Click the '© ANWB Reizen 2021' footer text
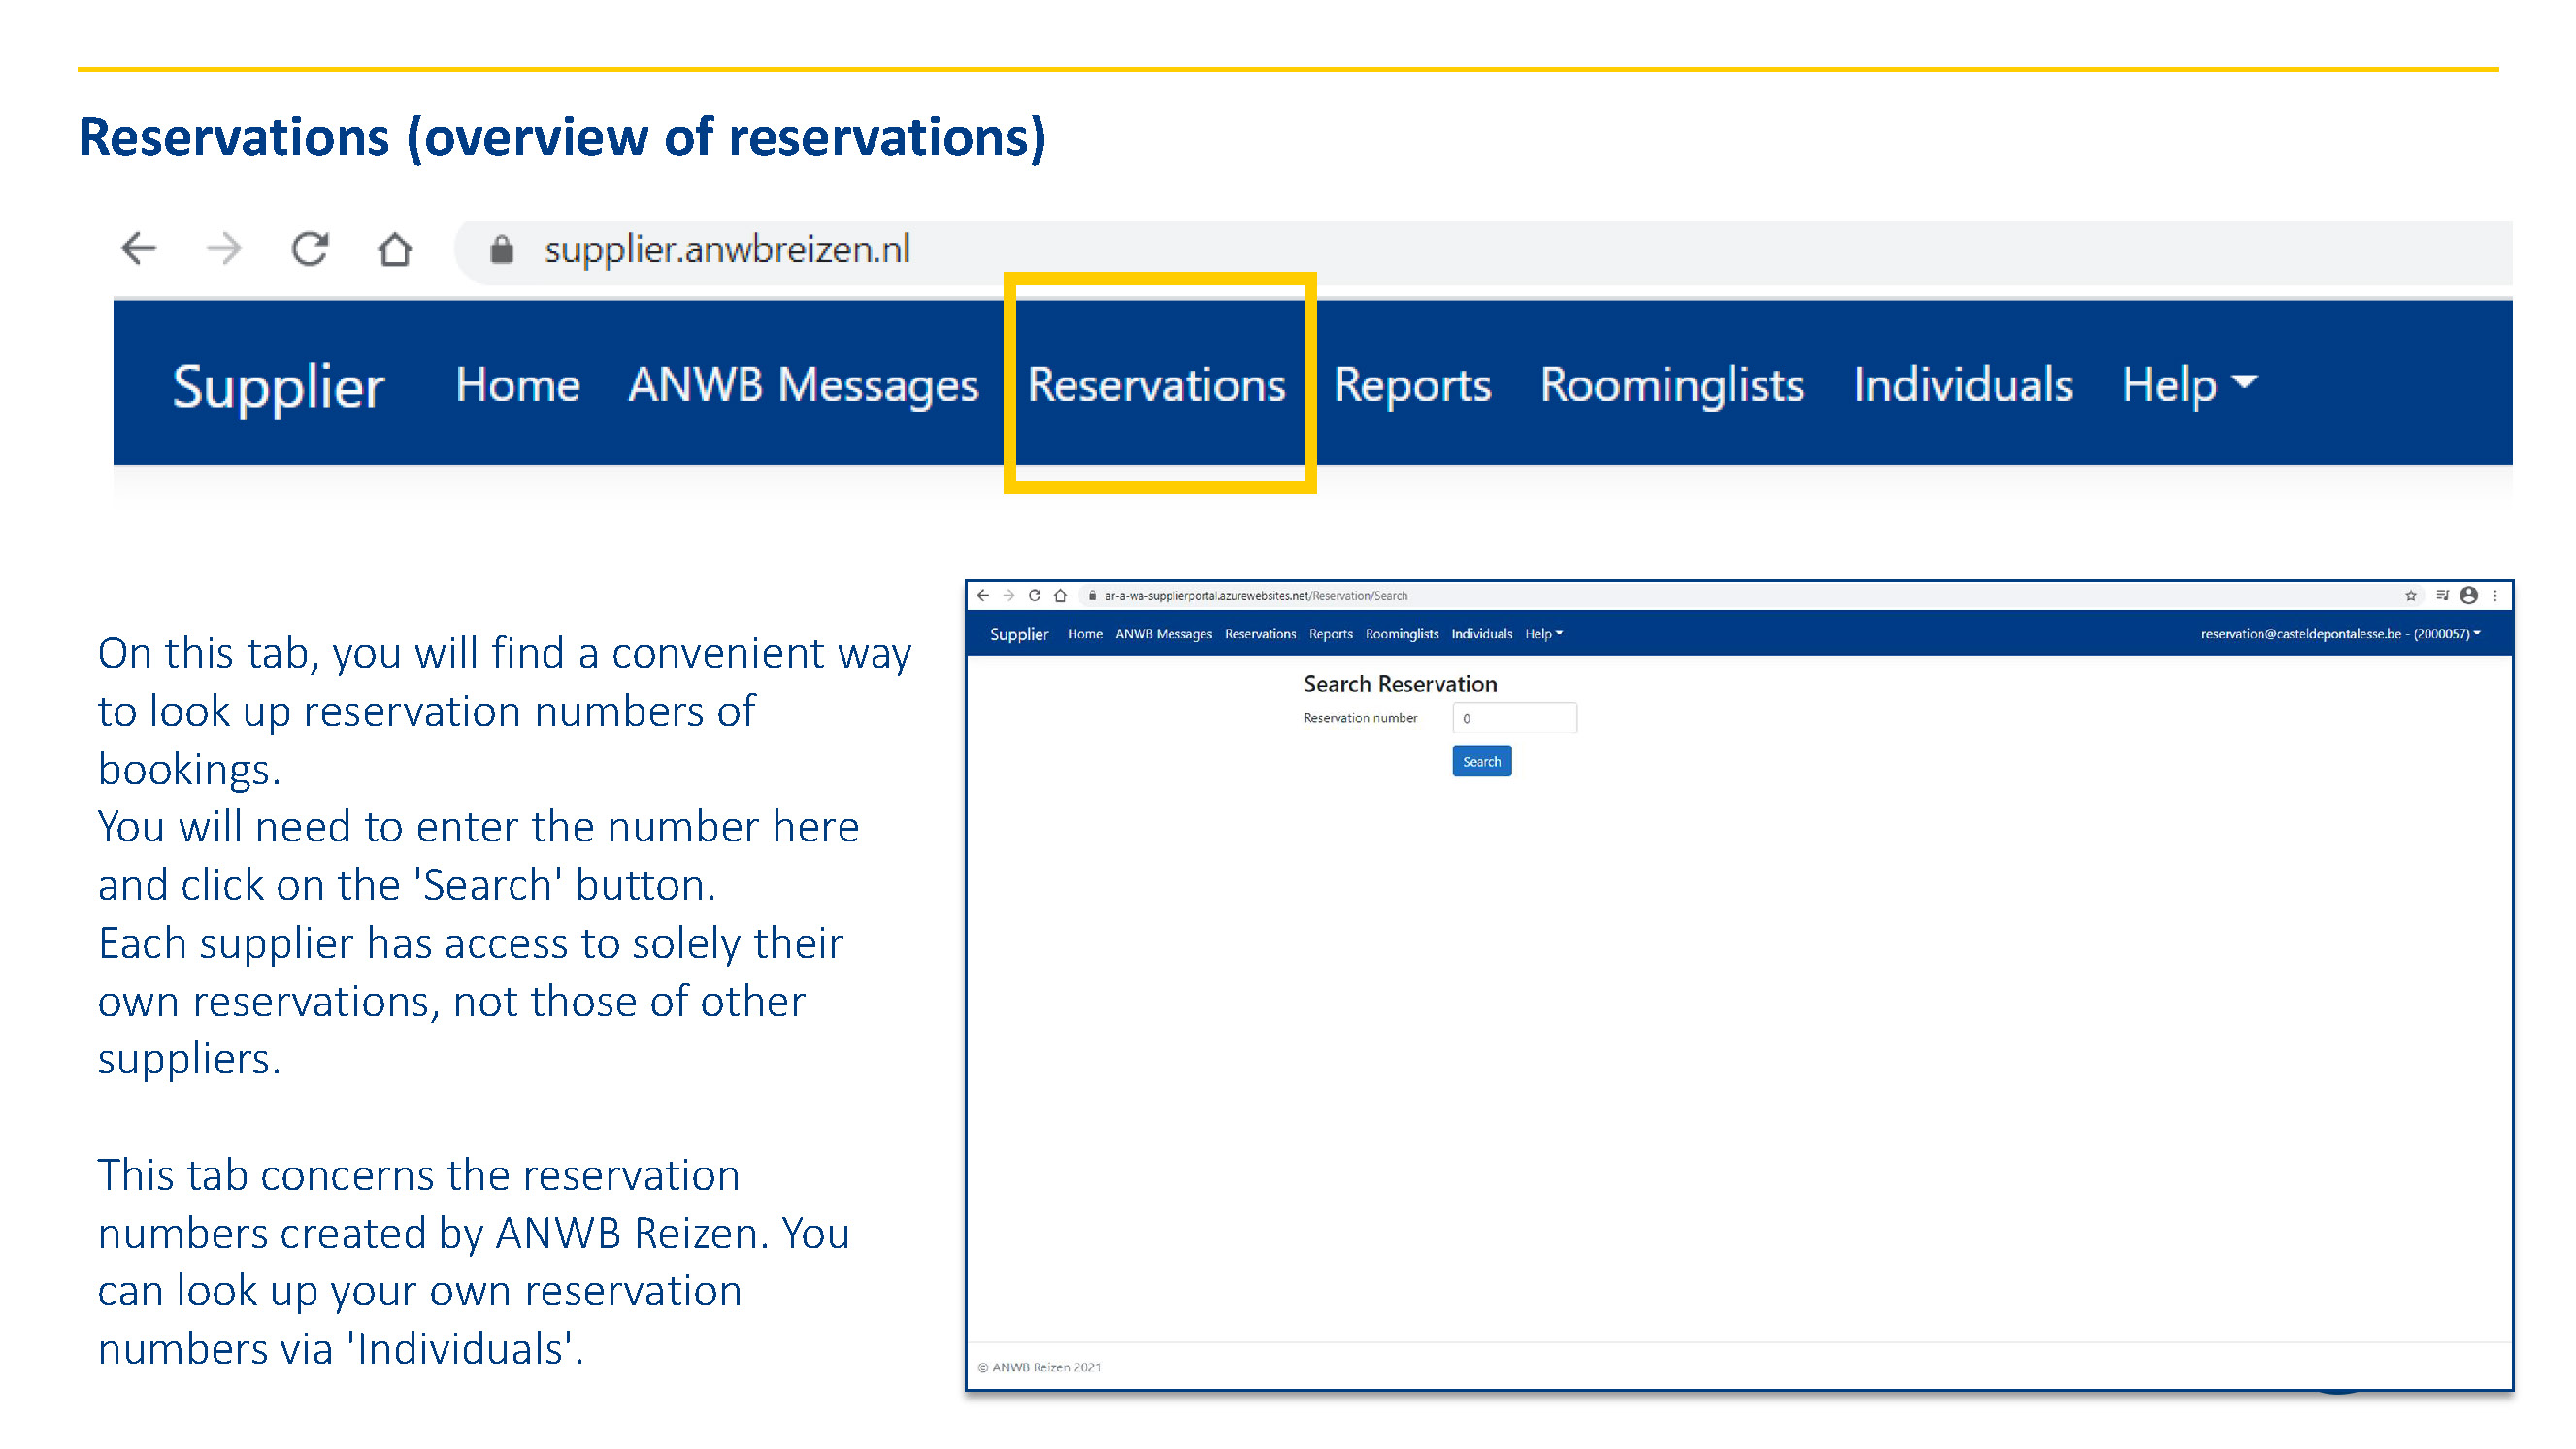Screen dimensions: 2576x1449 tap(1039, 1368)
